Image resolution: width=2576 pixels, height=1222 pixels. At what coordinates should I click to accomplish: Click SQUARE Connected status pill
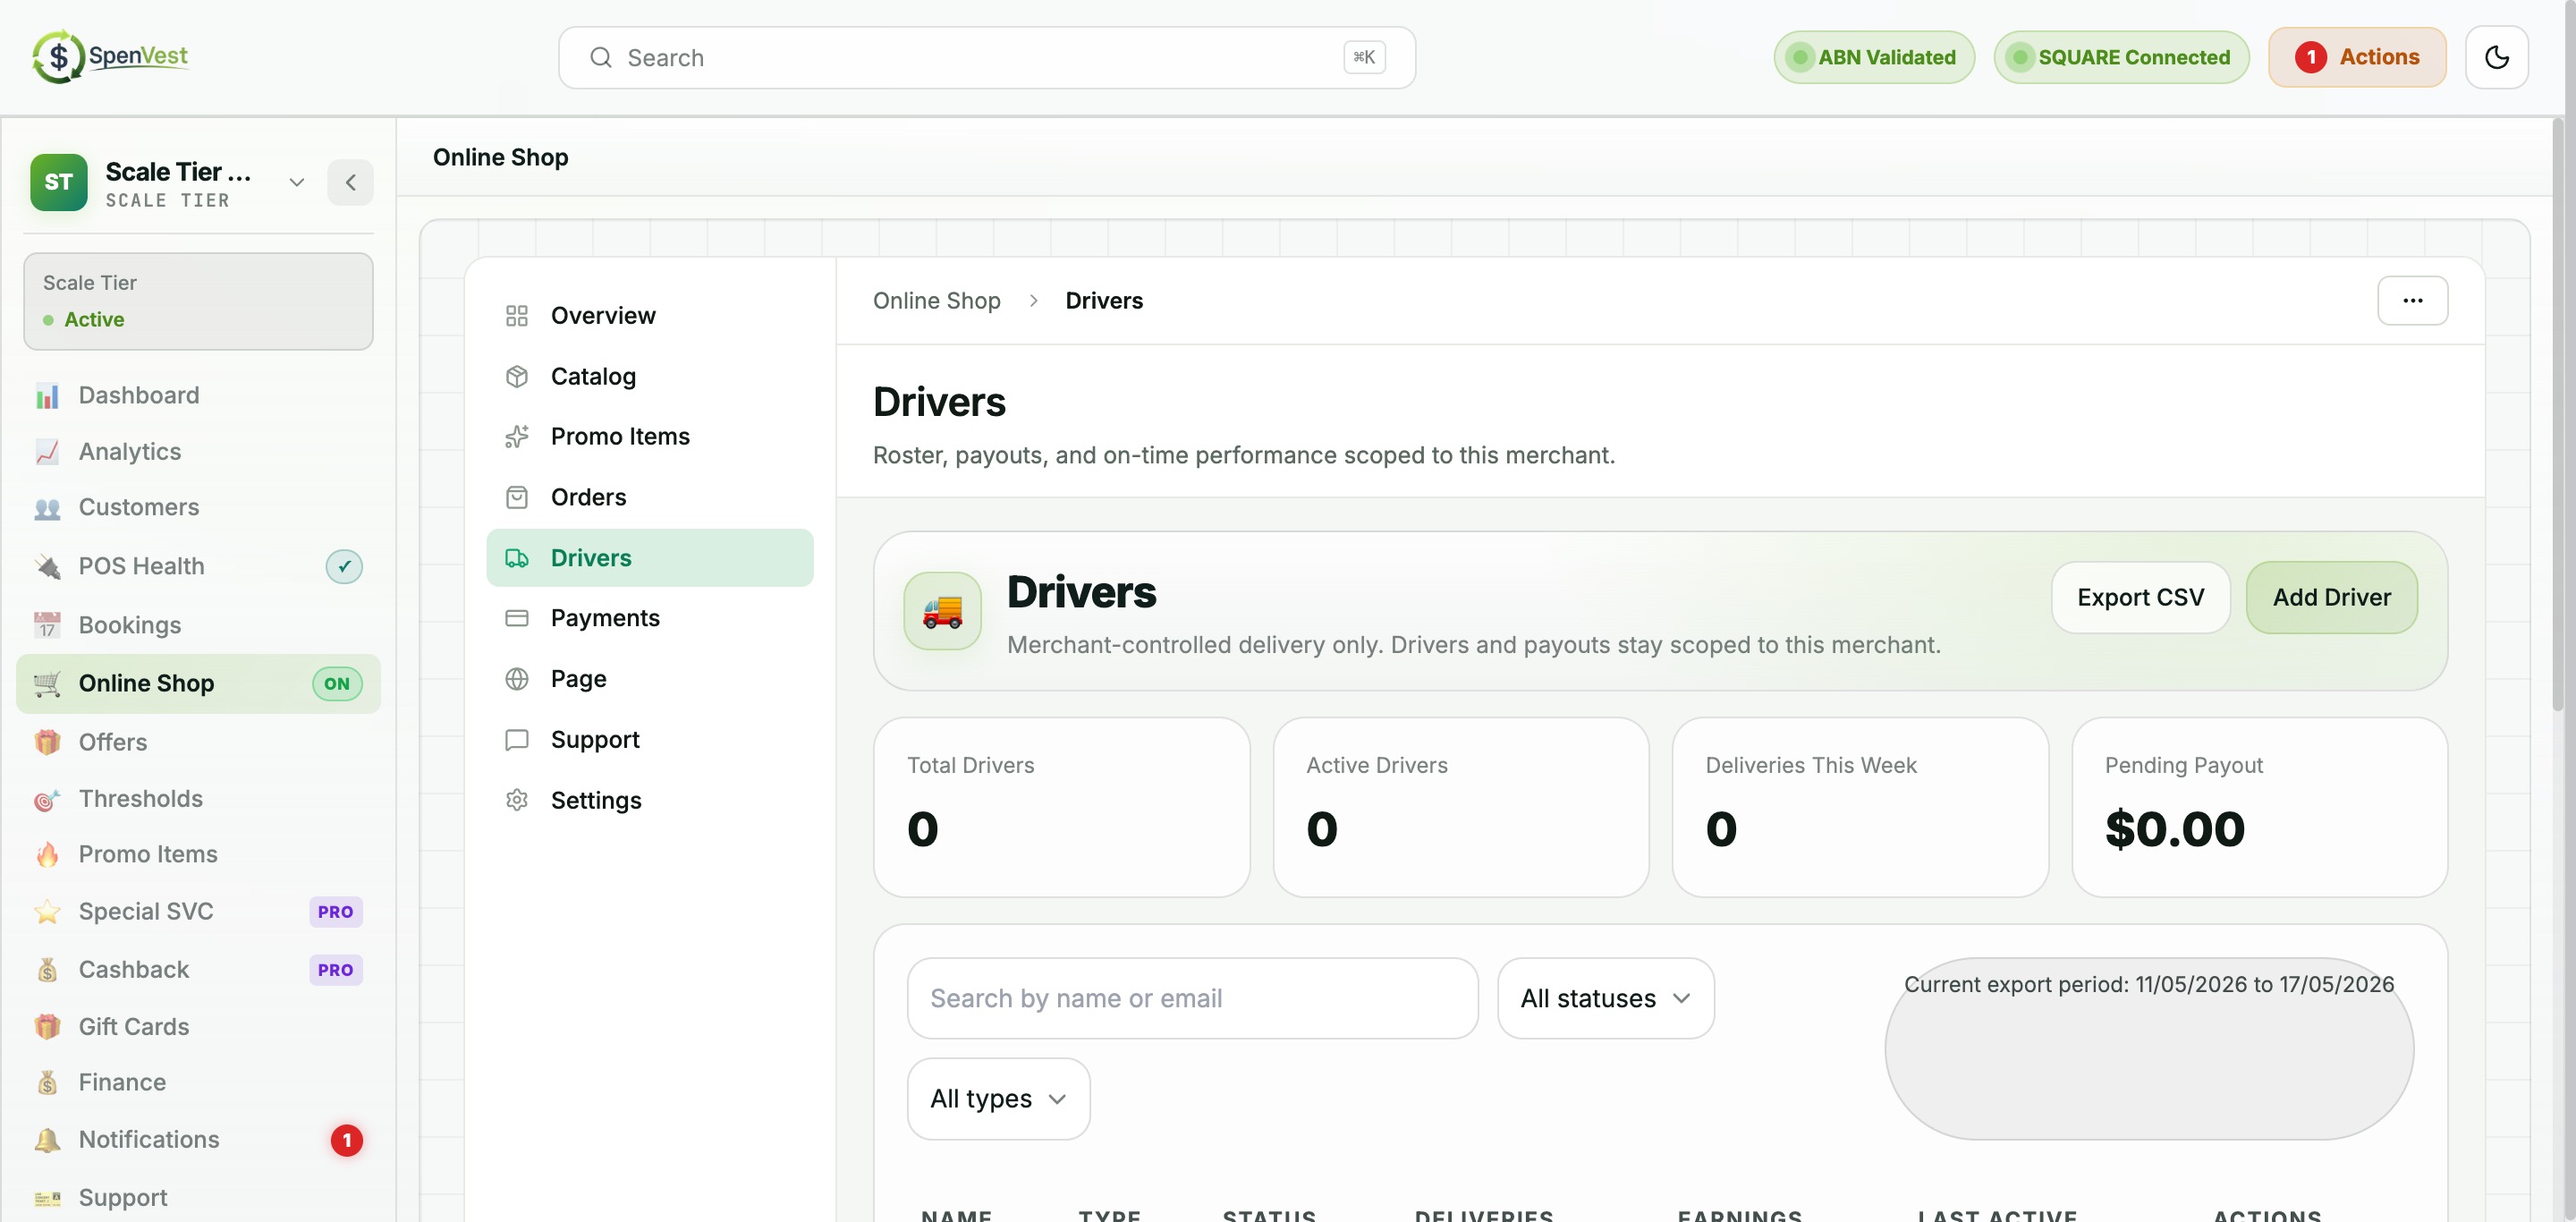coord(2120,58)
